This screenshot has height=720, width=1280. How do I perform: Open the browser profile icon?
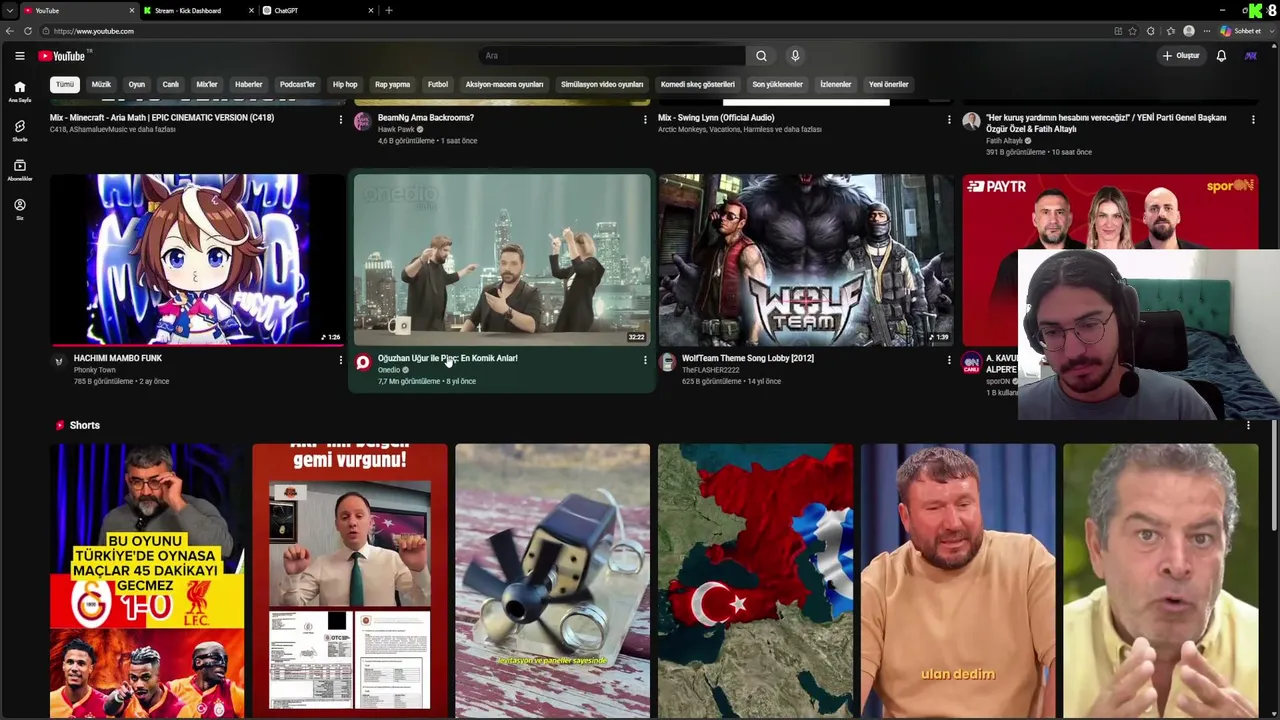click(1189, 31)
